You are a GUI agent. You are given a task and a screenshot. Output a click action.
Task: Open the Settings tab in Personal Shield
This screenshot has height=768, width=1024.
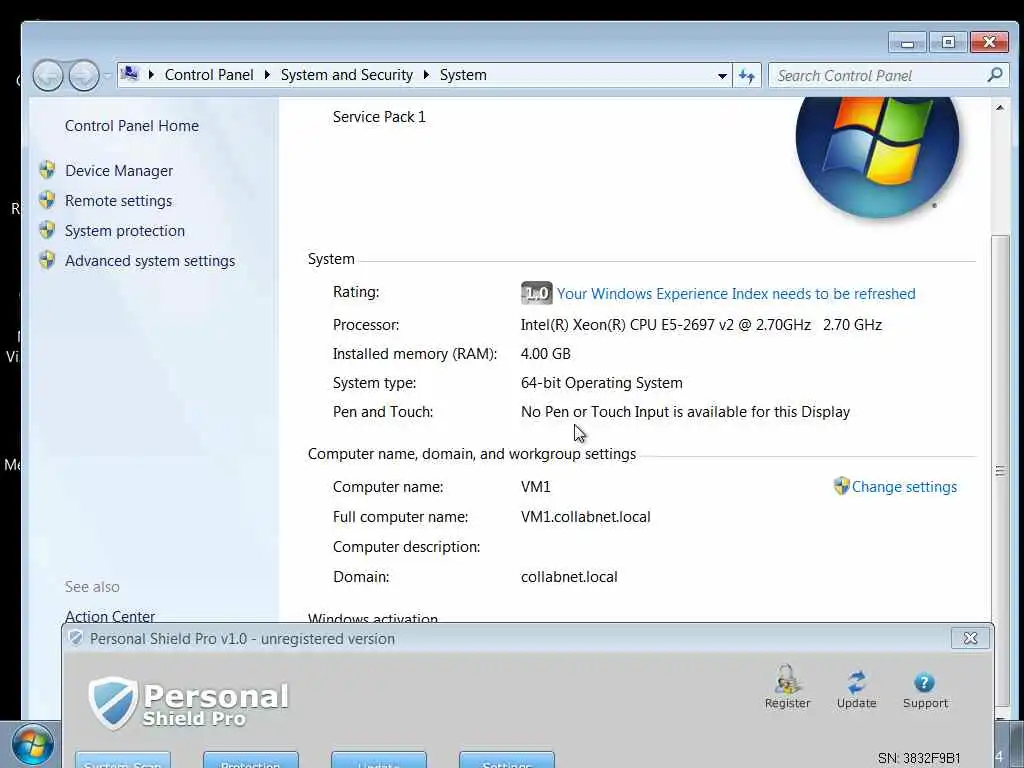[506, 760]
